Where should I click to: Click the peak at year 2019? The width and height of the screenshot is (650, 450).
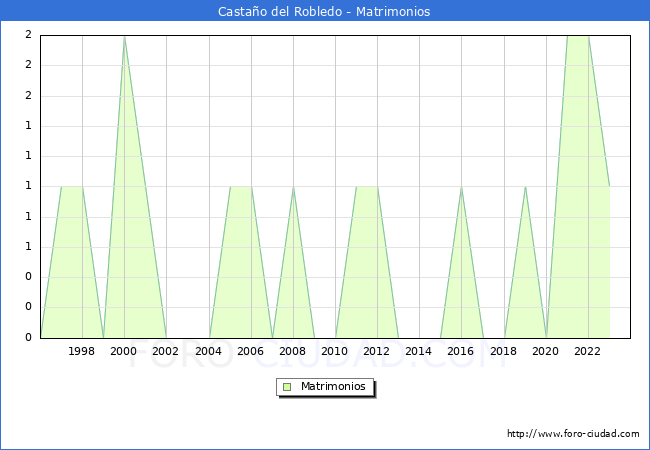click(525, 187)
